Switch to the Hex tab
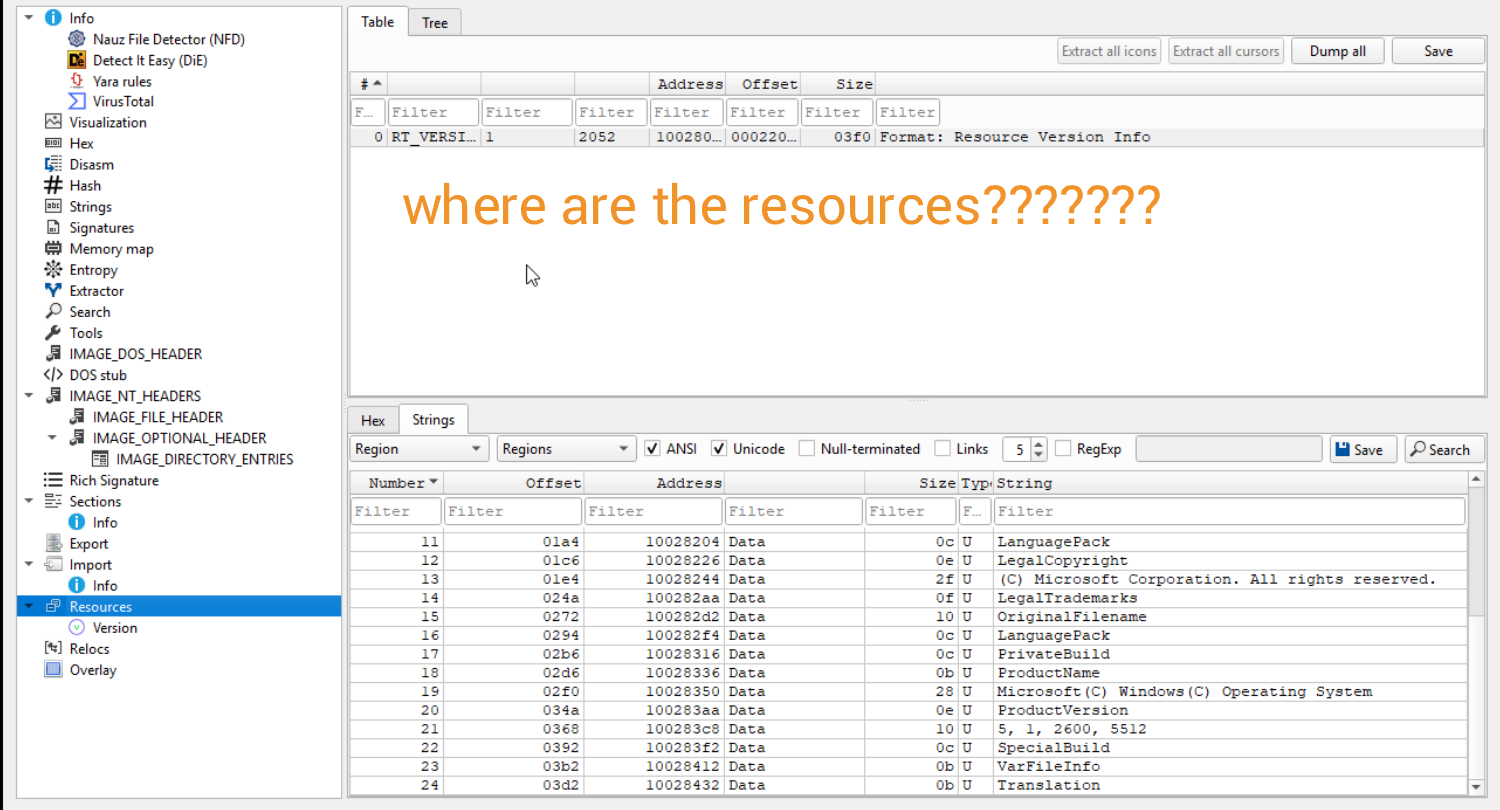 click(373, 420)
